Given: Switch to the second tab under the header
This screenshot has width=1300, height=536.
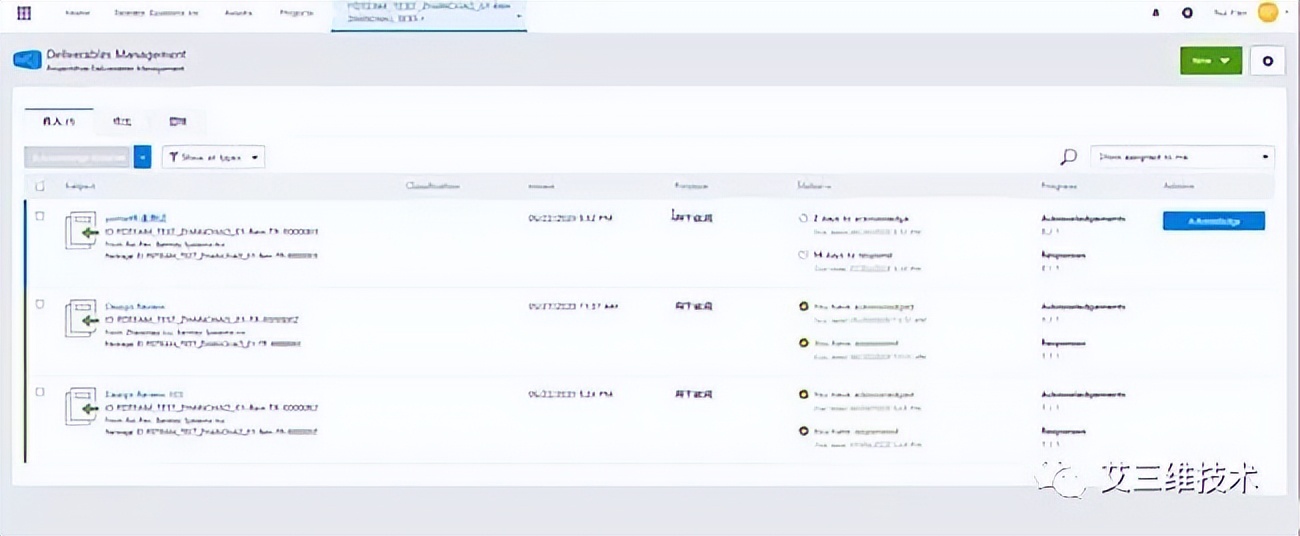Looking at the screenshot, I should (122, 121).
